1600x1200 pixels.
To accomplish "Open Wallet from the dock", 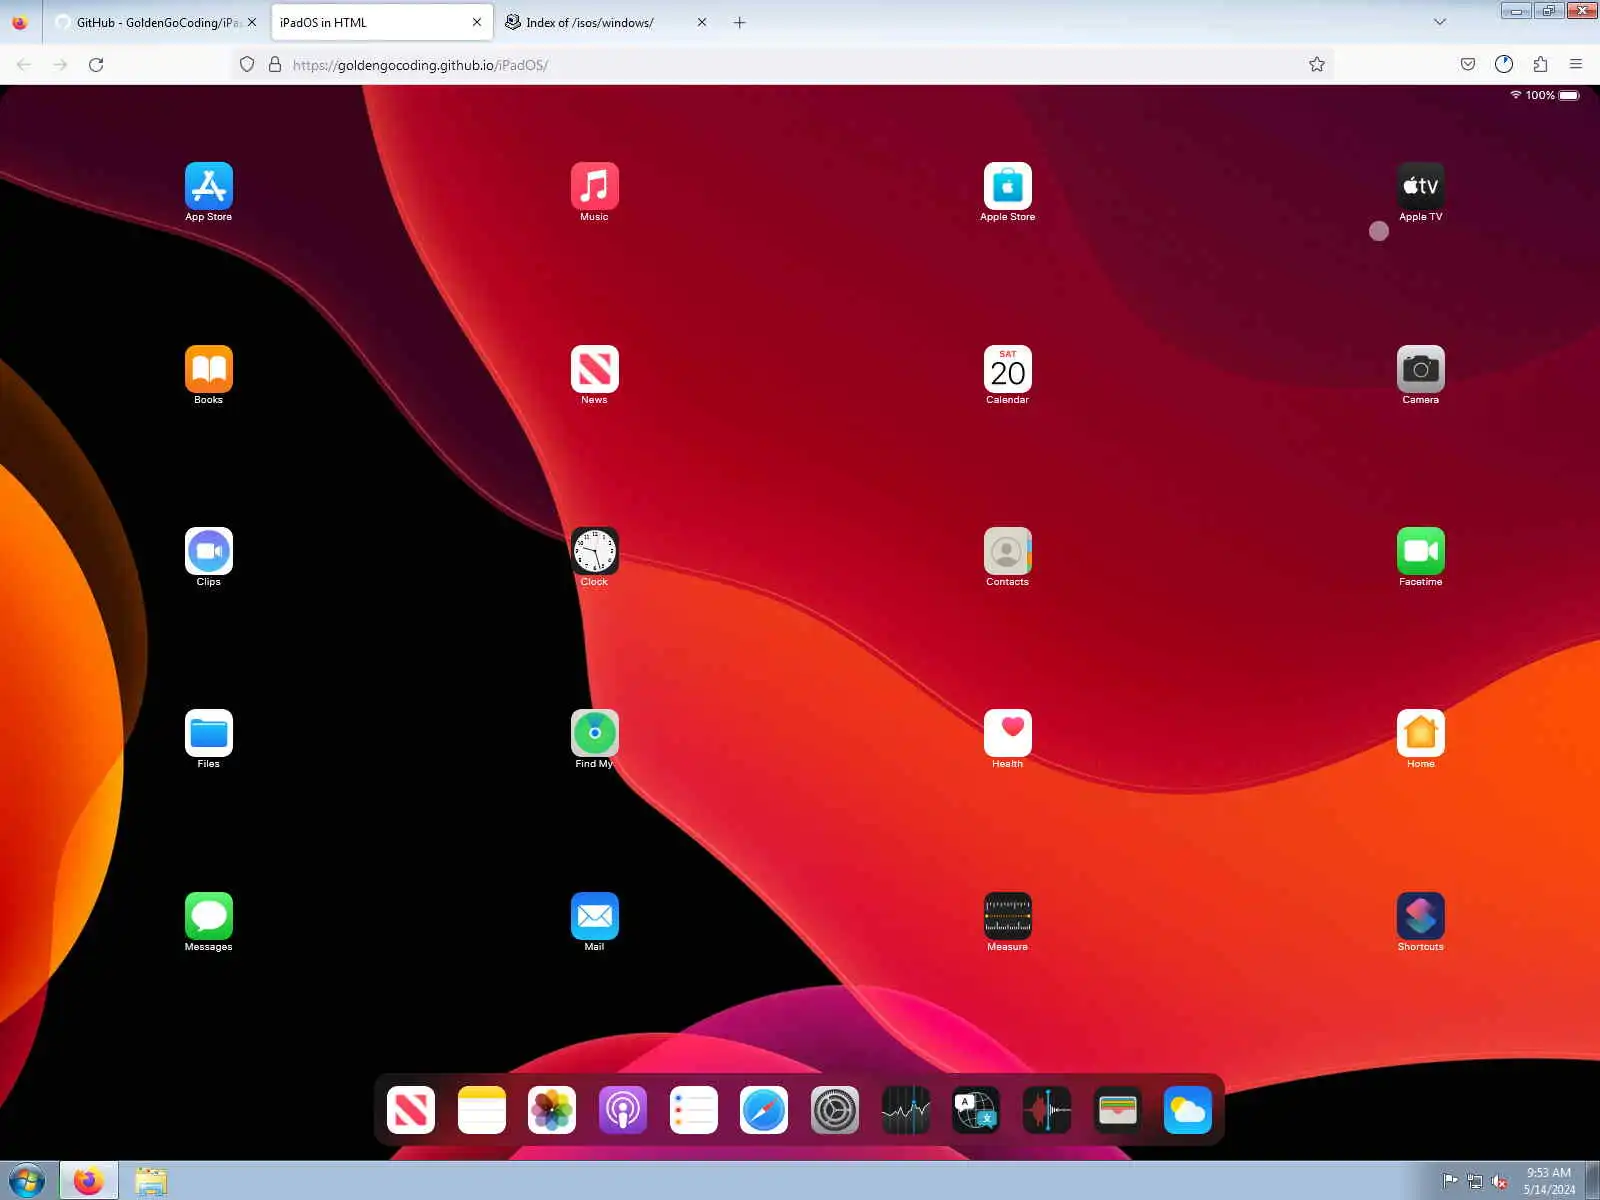I will [1118, 1110].
